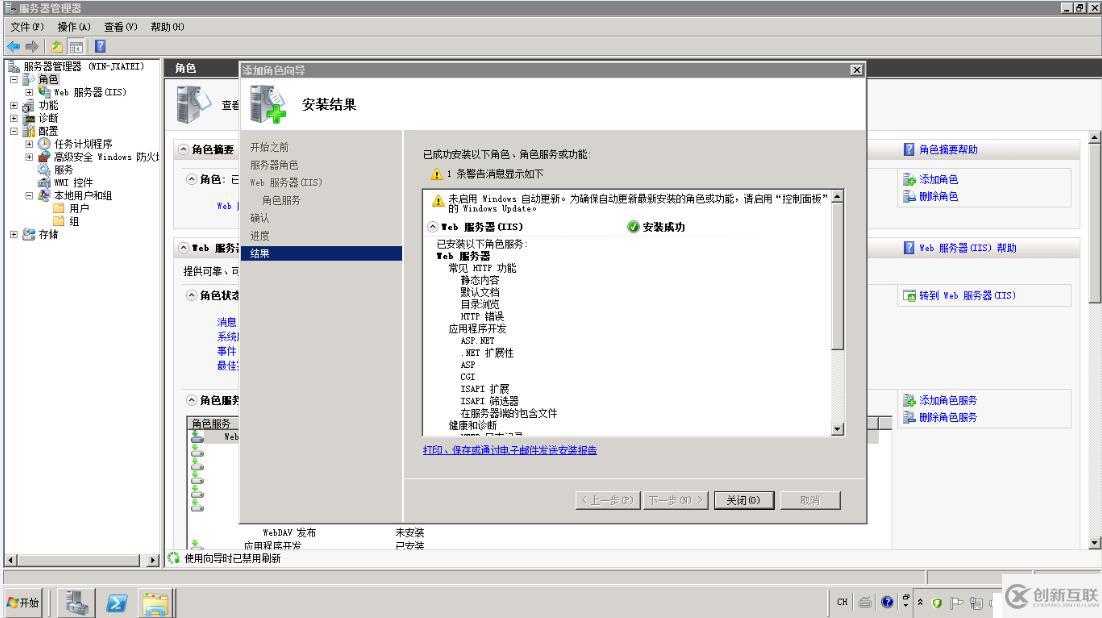The height and width of the screenshot is (618, 1102).
Task: Click the Web 服务器(IIS) 帮助 link
Action: coord(968,247)
